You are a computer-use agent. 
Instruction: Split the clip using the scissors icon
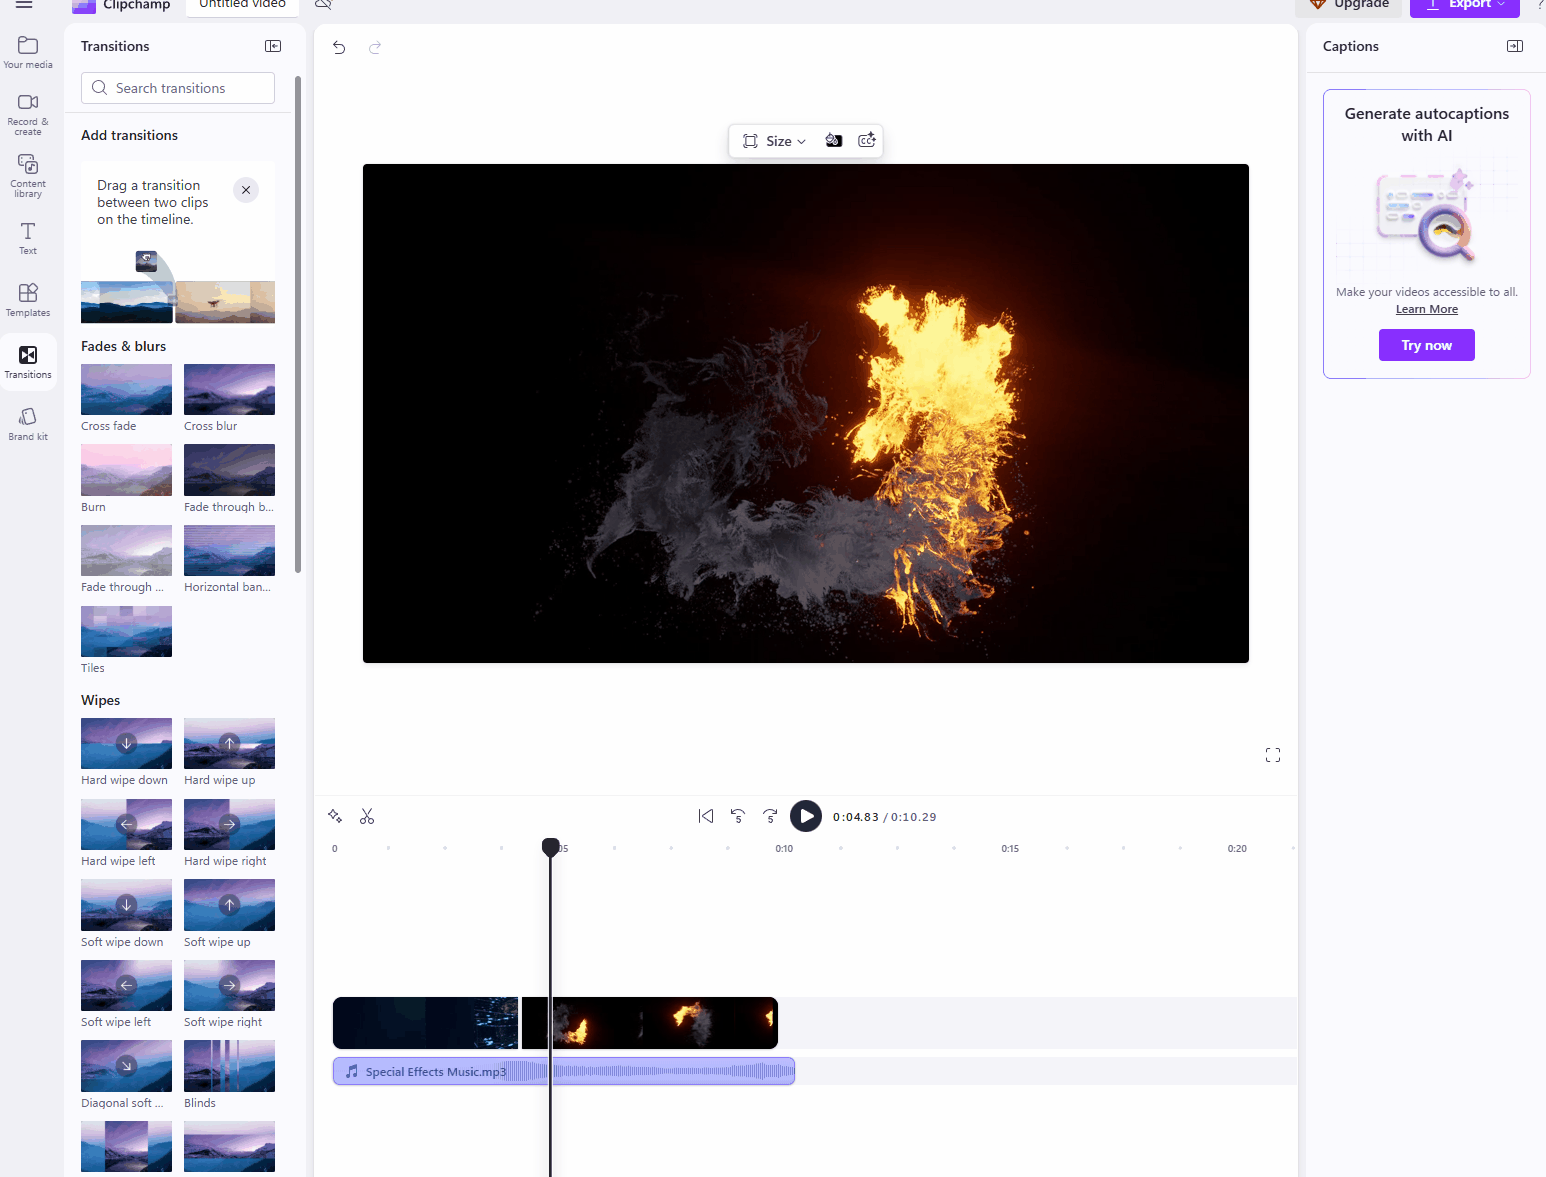367,816
